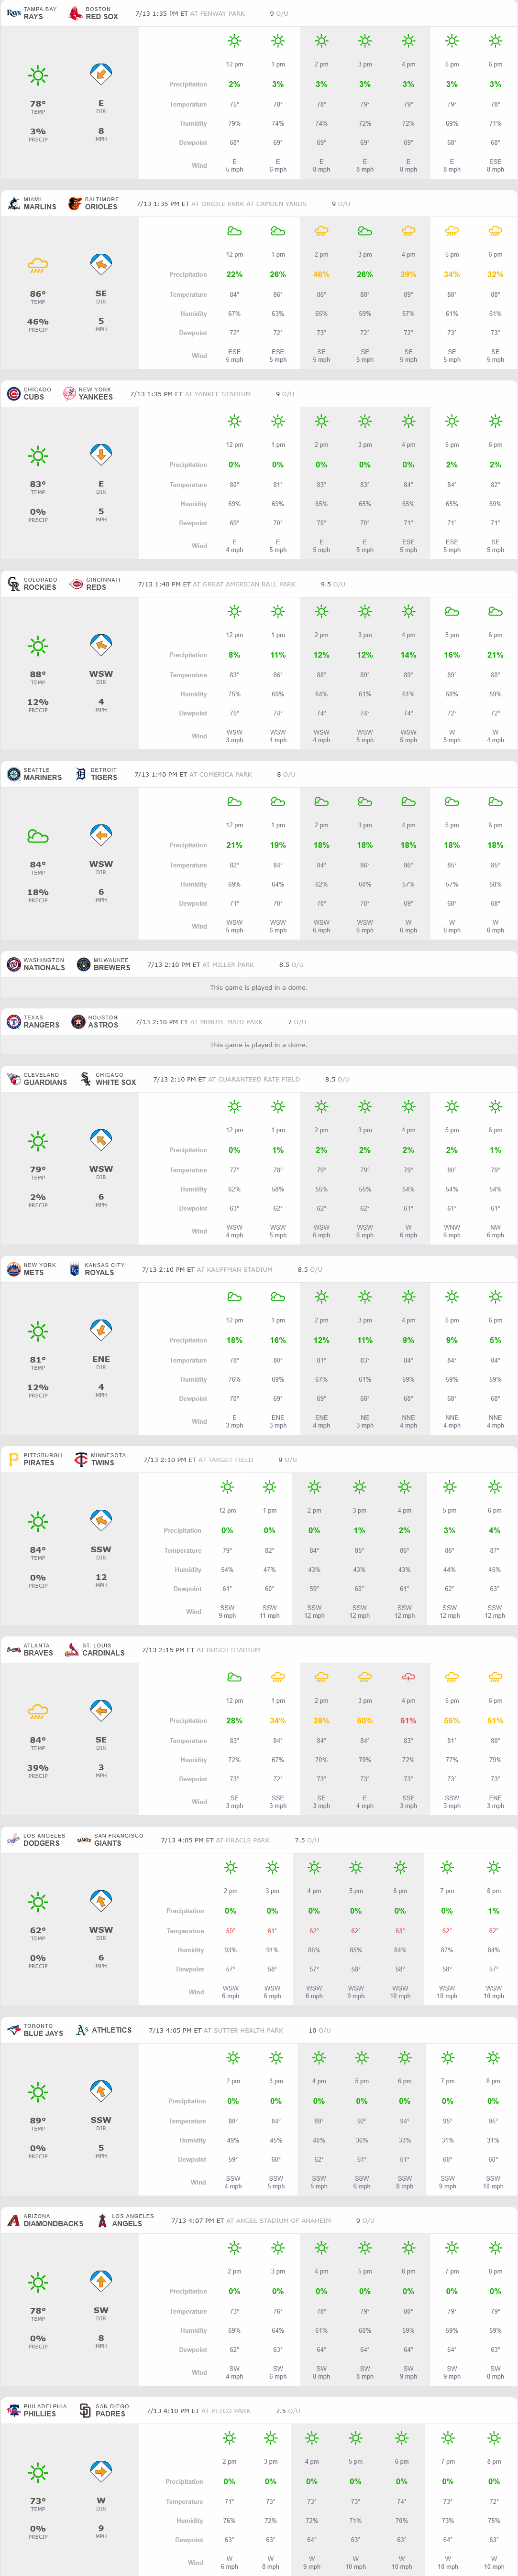Click the 'ENE DIR' value in Mets-Royals summary
Viewport: 518px width, 2576px height.
pos(101,1362)
